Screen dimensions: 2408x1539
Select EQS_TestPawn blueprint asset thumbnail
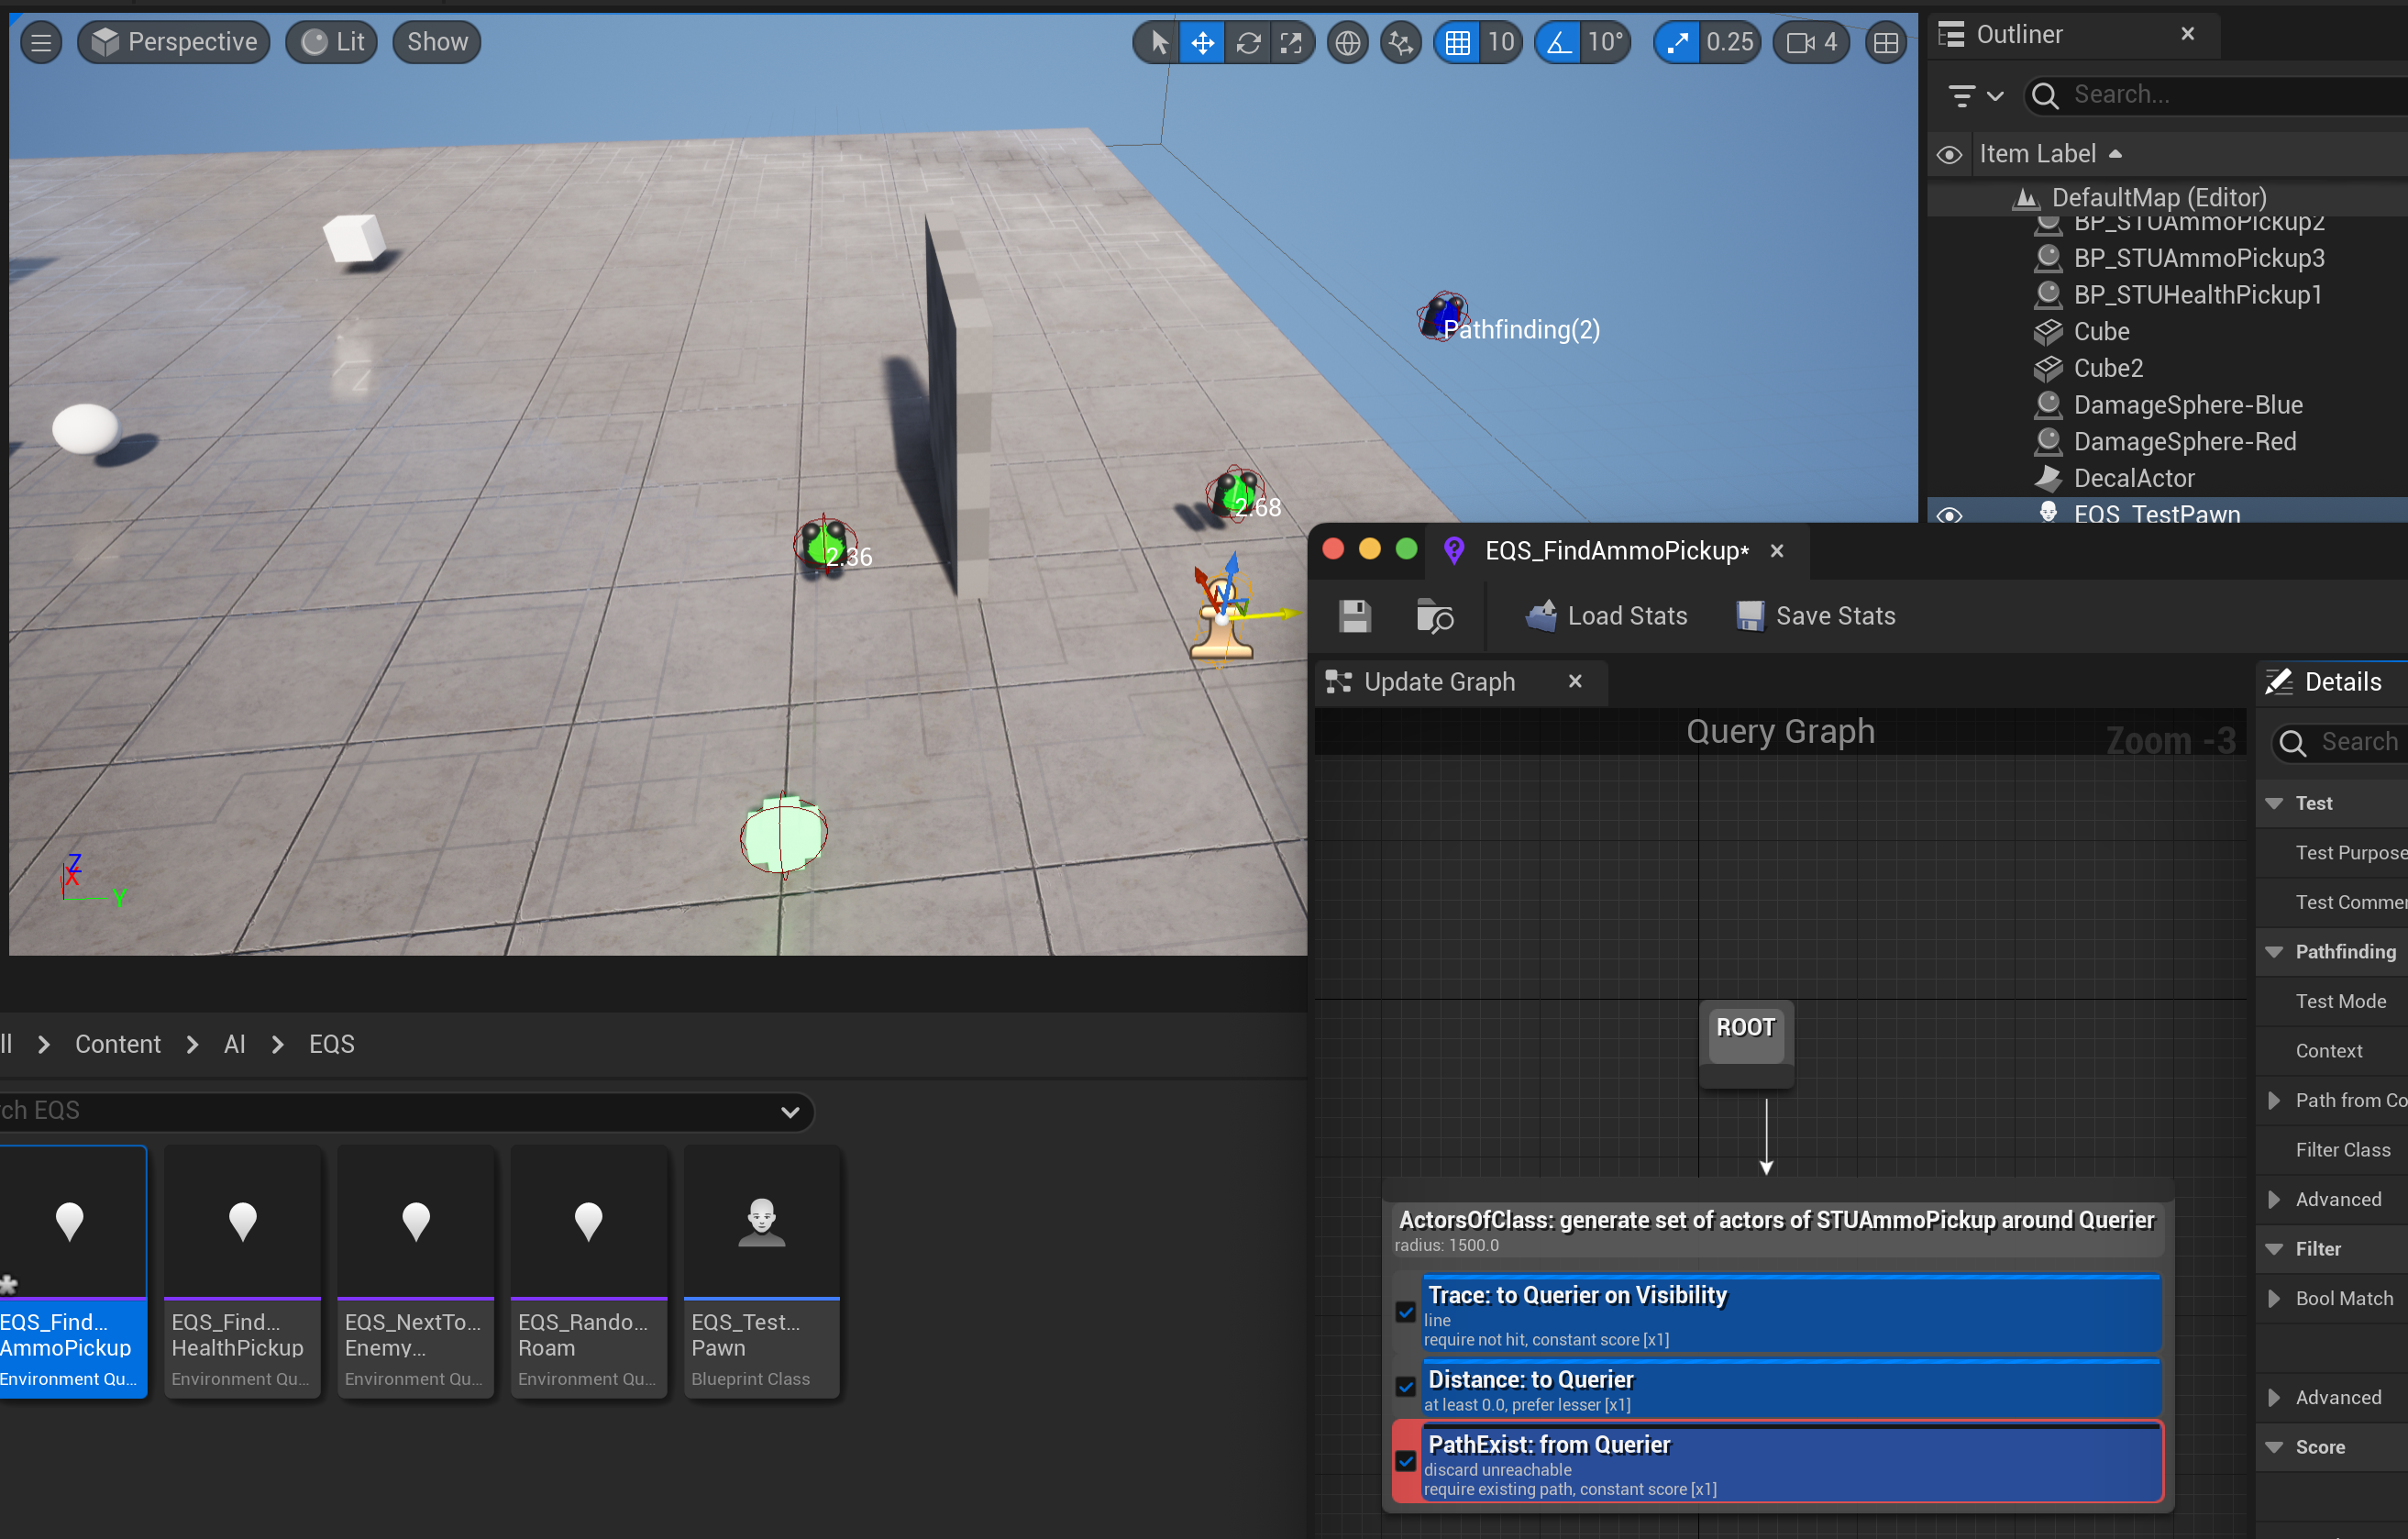[762, 1271]
